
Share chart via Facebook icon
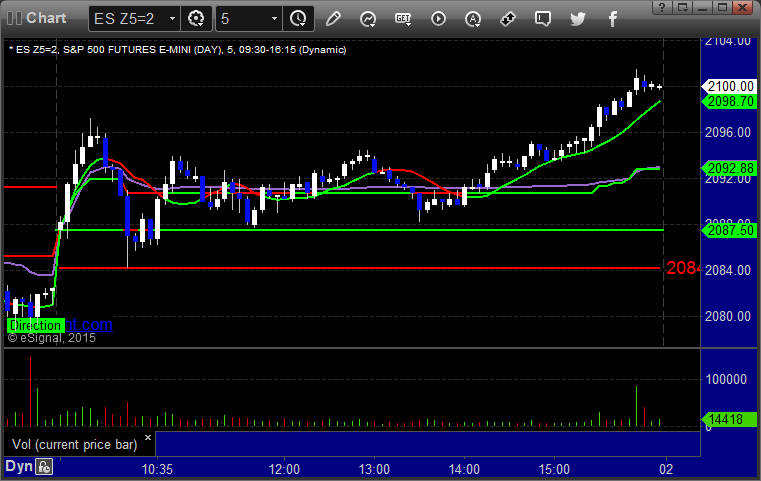click(612, 19)
